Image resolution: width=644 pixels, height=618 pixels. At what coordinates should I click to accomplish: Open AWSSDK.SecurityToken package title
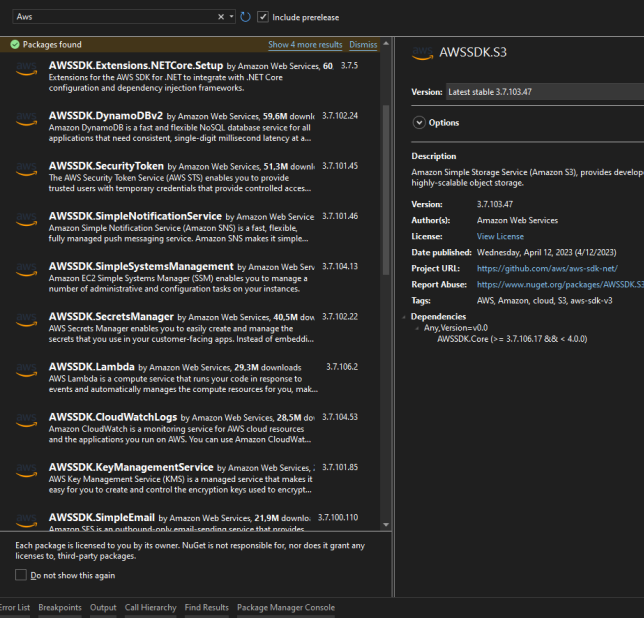tap(106, 165)
